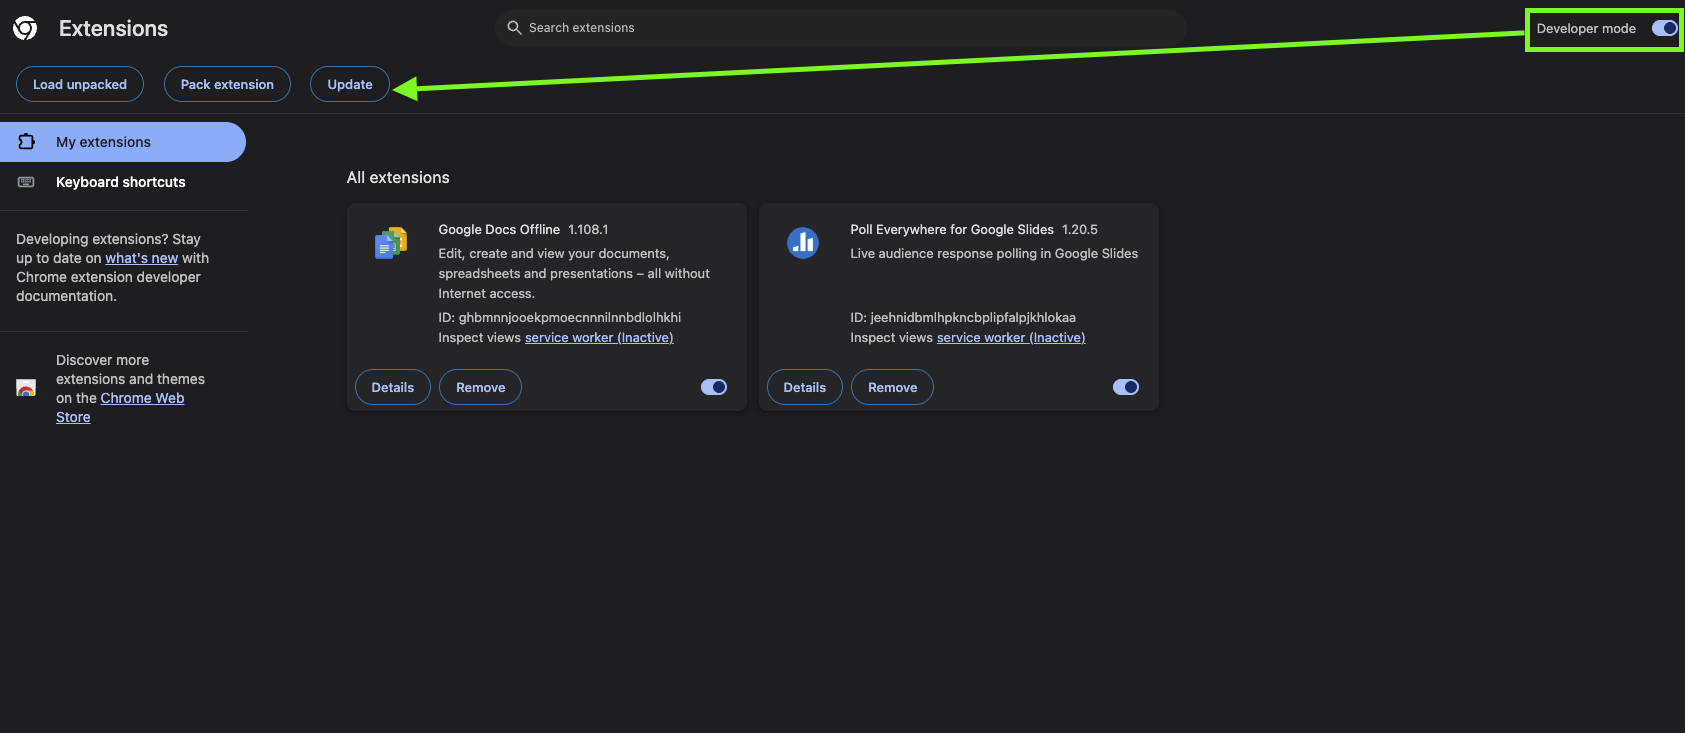Click the Chrome logo icon beside Extensions
Screen dimensions: 1685x733
click(x=25, y=28)
